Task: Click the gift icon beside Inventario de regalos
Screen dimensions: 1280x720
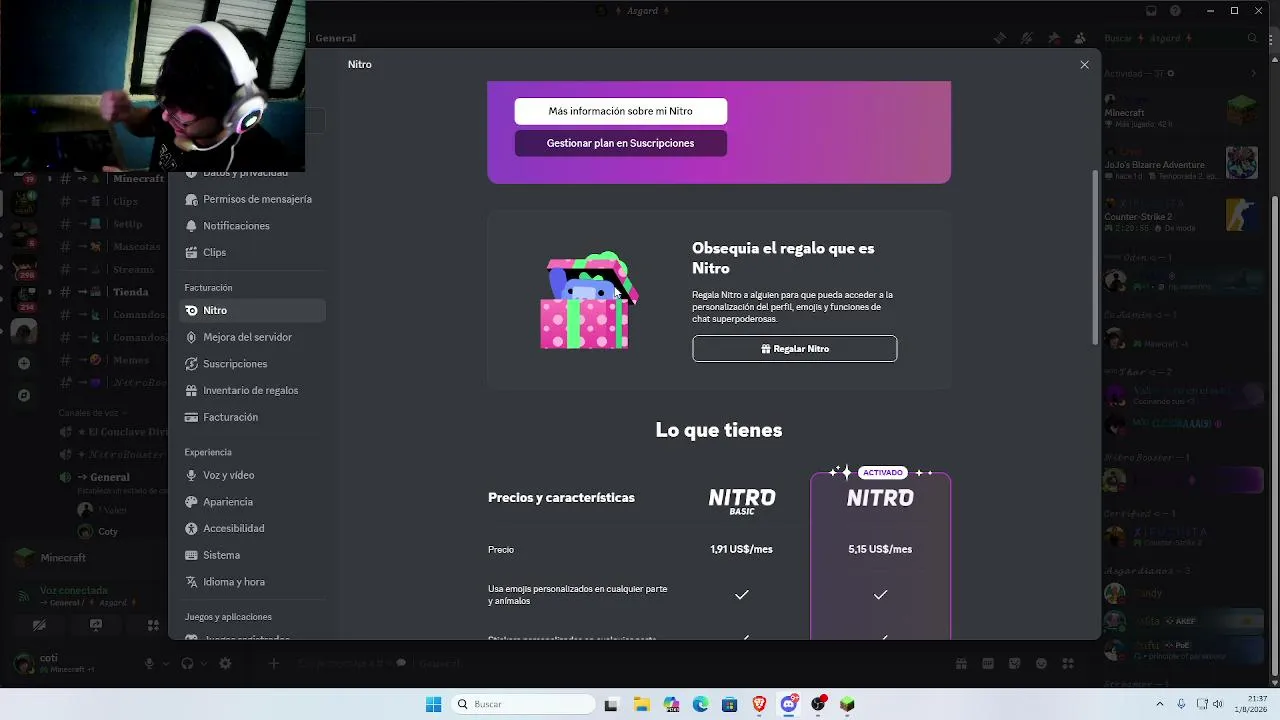Action: point(191,390)
